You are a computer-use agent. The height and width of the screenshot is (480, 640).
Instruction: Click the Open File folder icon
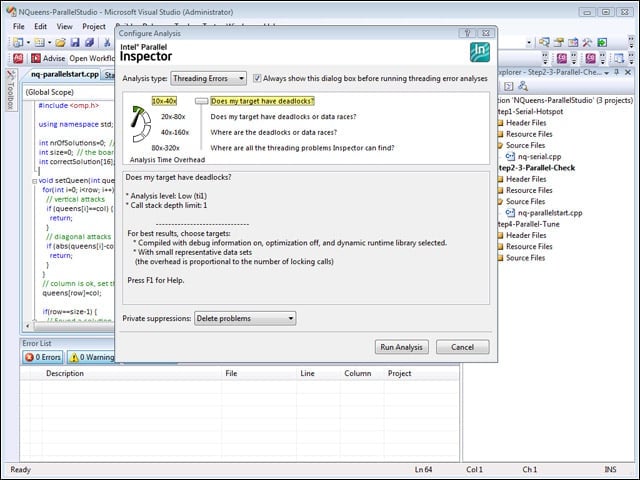pos(60,42)
